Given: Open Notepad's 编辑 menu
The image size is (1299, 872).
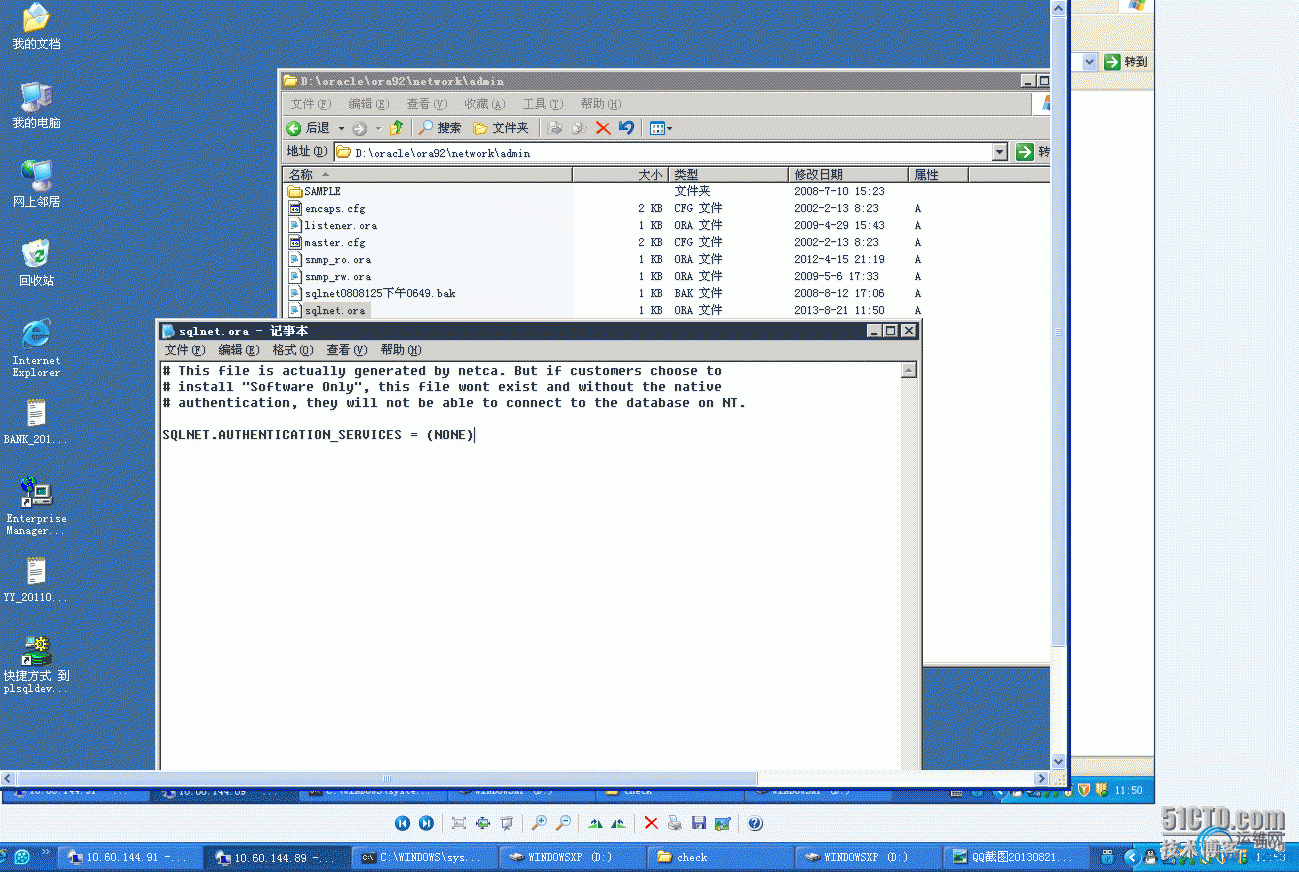Looking at the screenshot, I should pyautogui.click(x=239, y=350).
